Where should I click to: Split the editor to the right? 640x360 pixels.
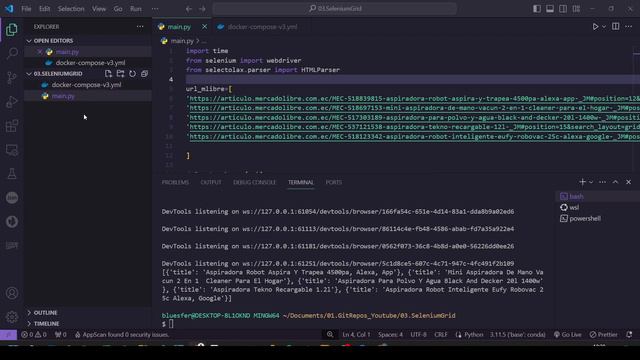click(616, 27)
